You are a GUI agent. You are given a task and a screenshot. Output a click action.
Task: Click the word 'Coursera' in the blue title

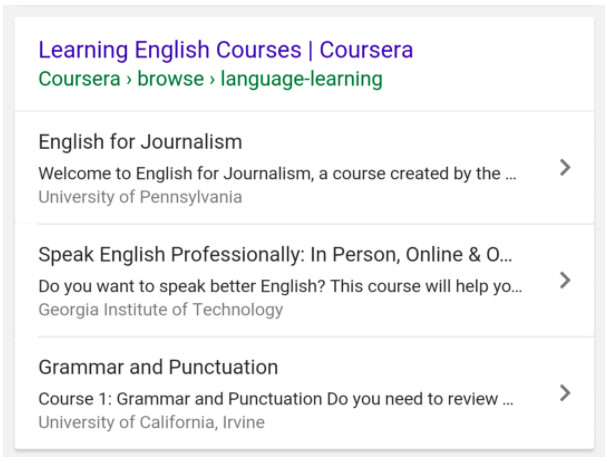[366, 50]
